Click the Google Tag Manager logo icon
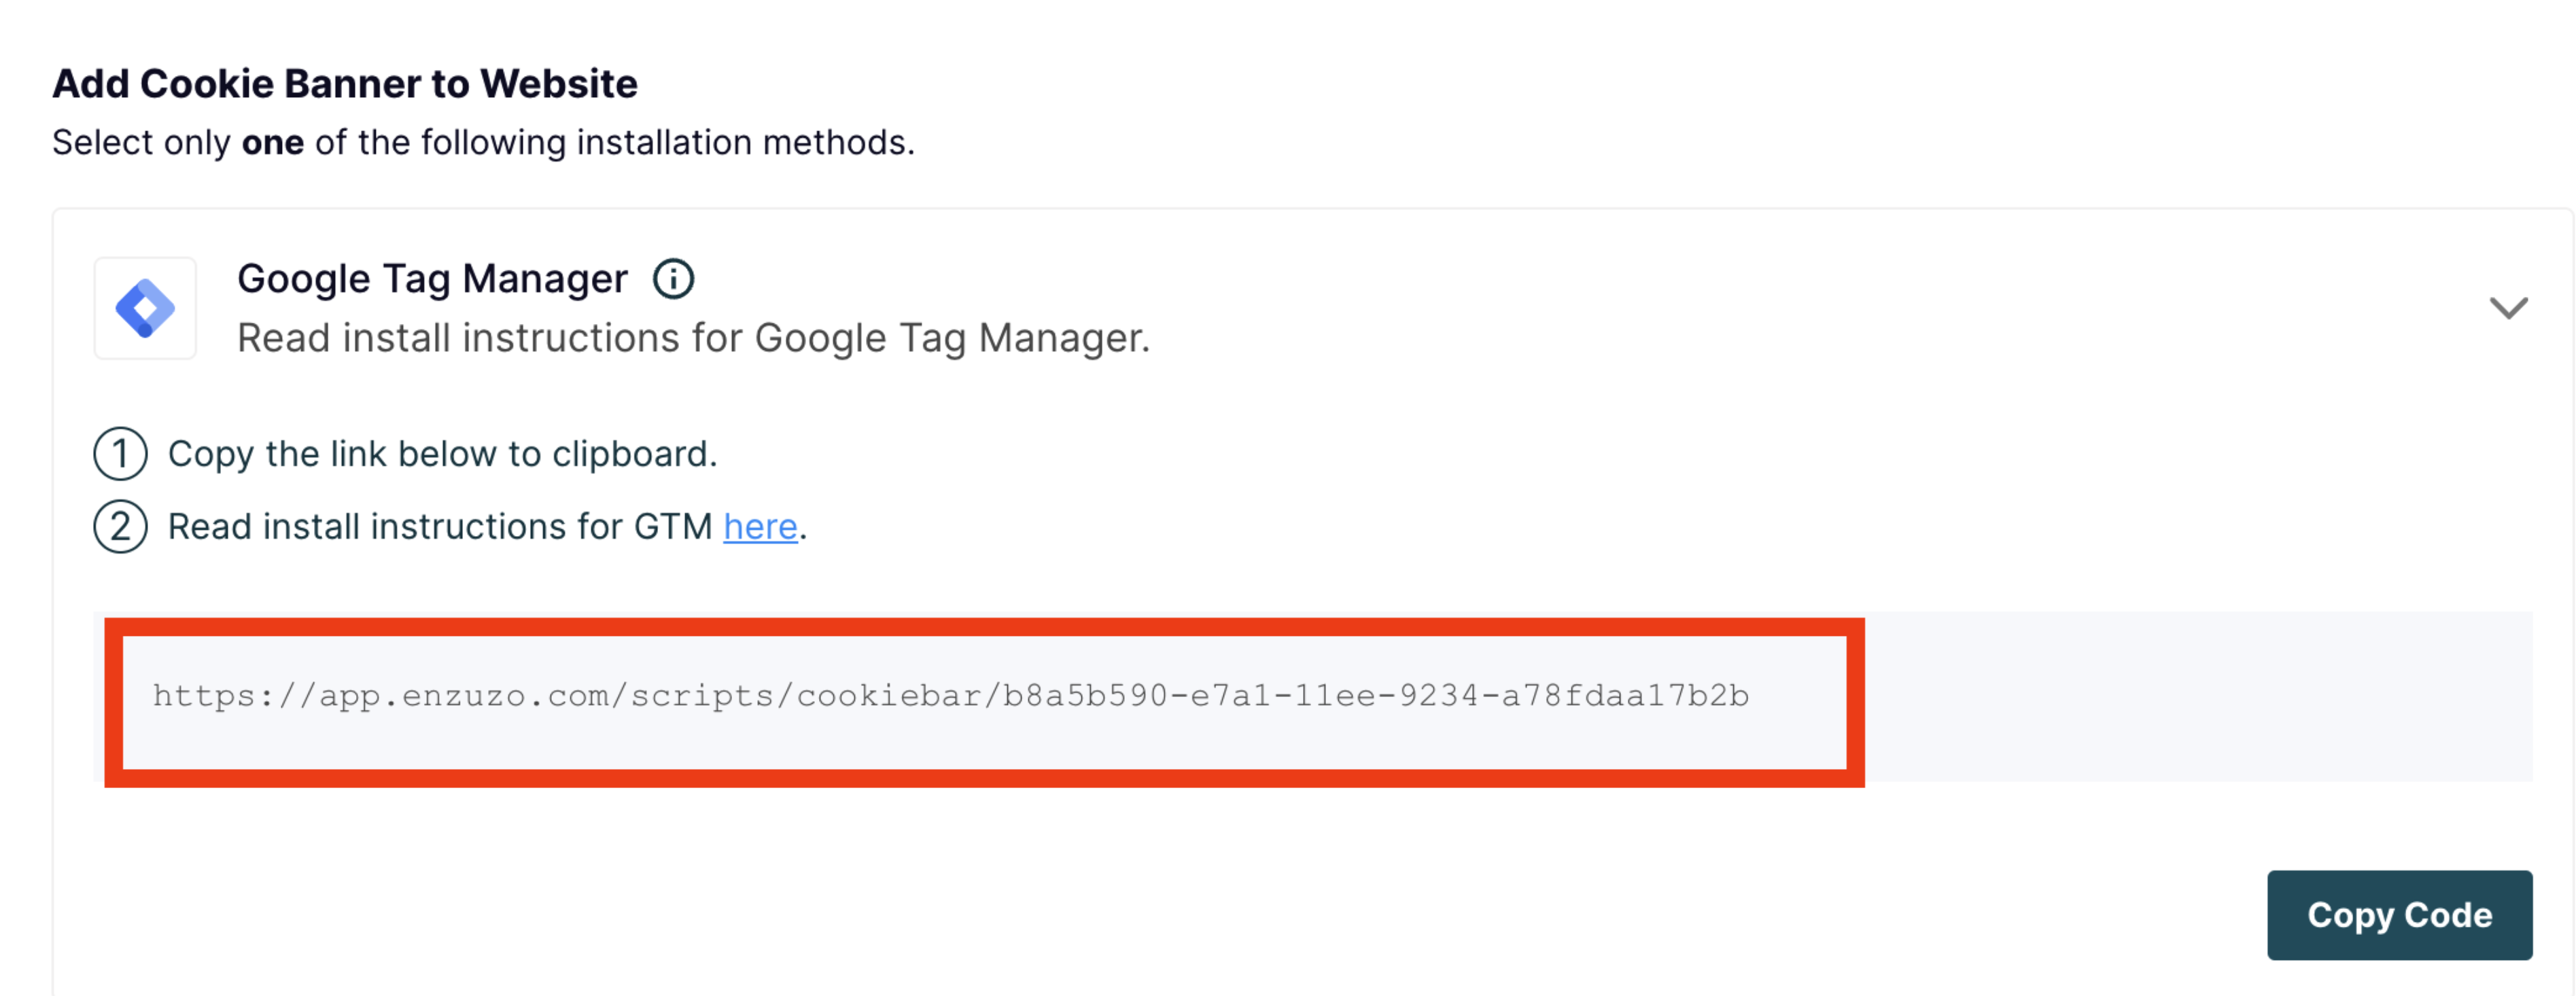2576x996 pixels. pos(145,307)
